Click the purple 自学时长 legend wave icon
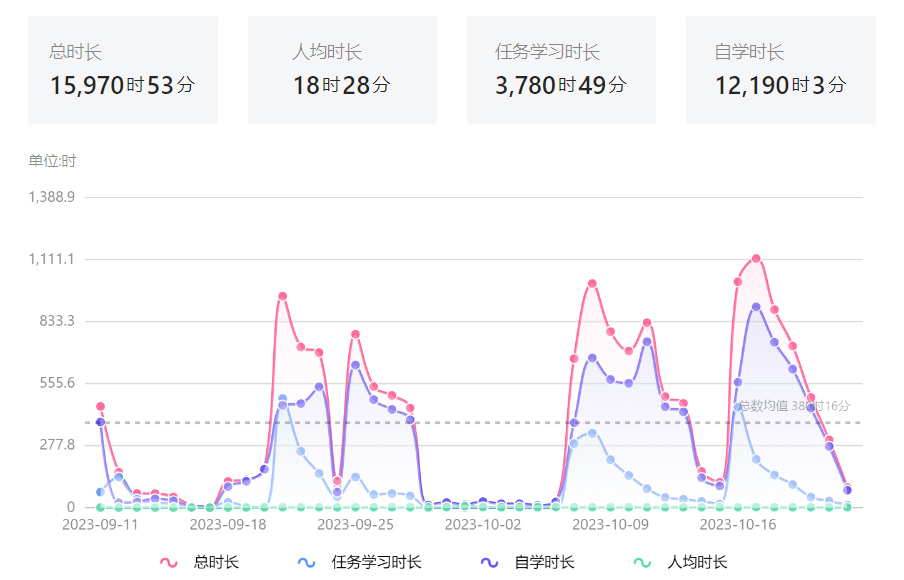 (489, 563)
